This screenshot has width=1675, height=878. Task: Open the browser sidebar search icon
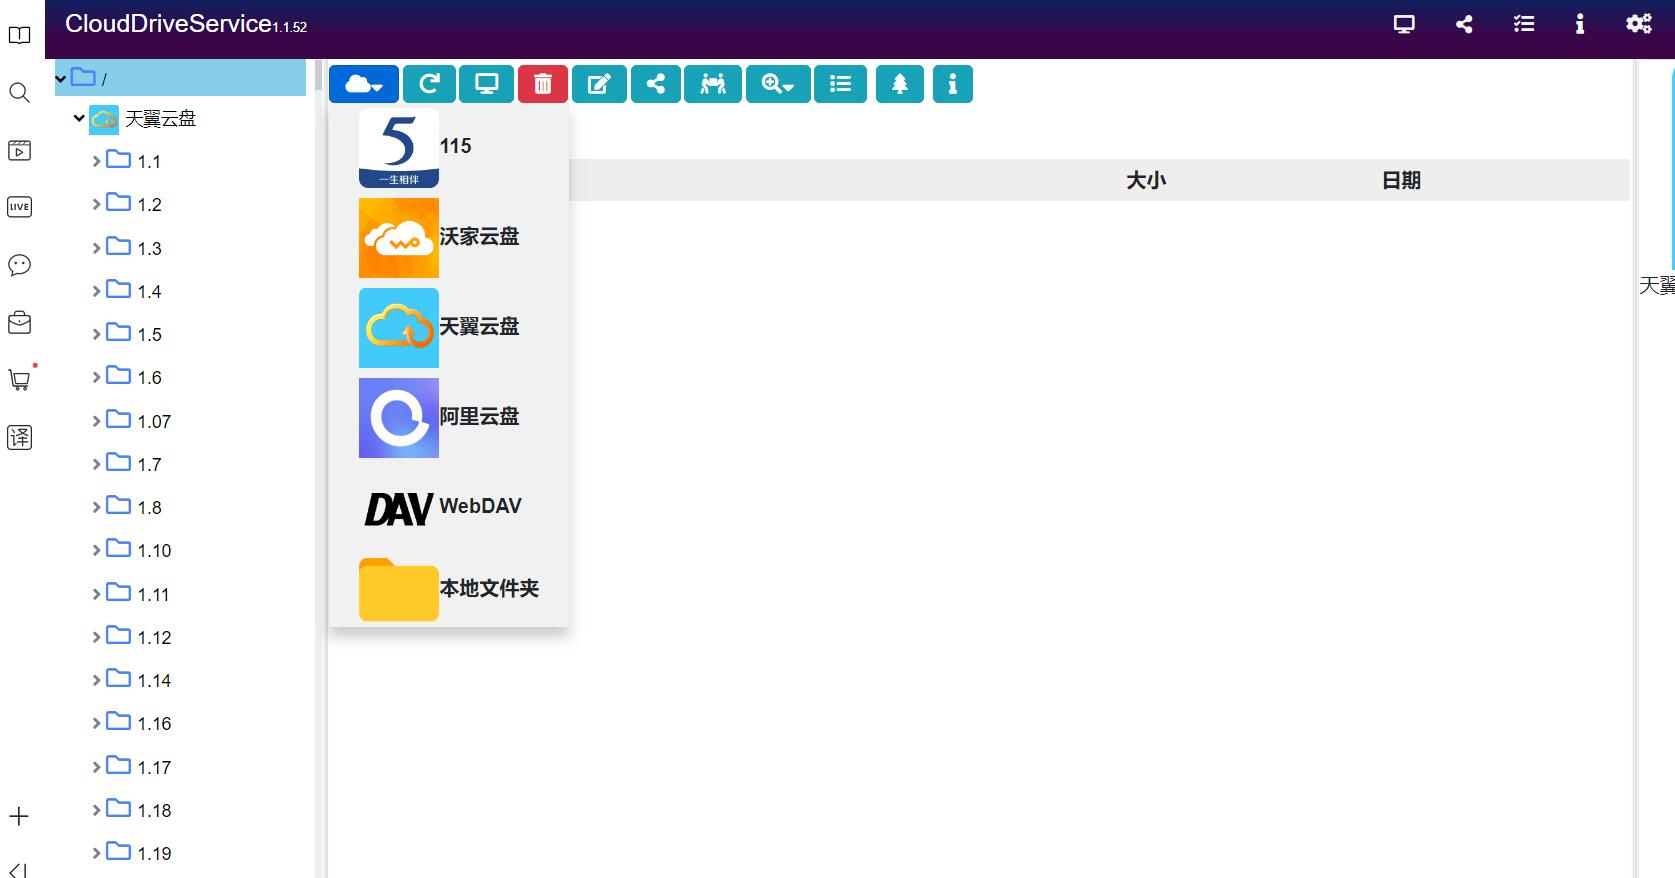pos(19,93)
